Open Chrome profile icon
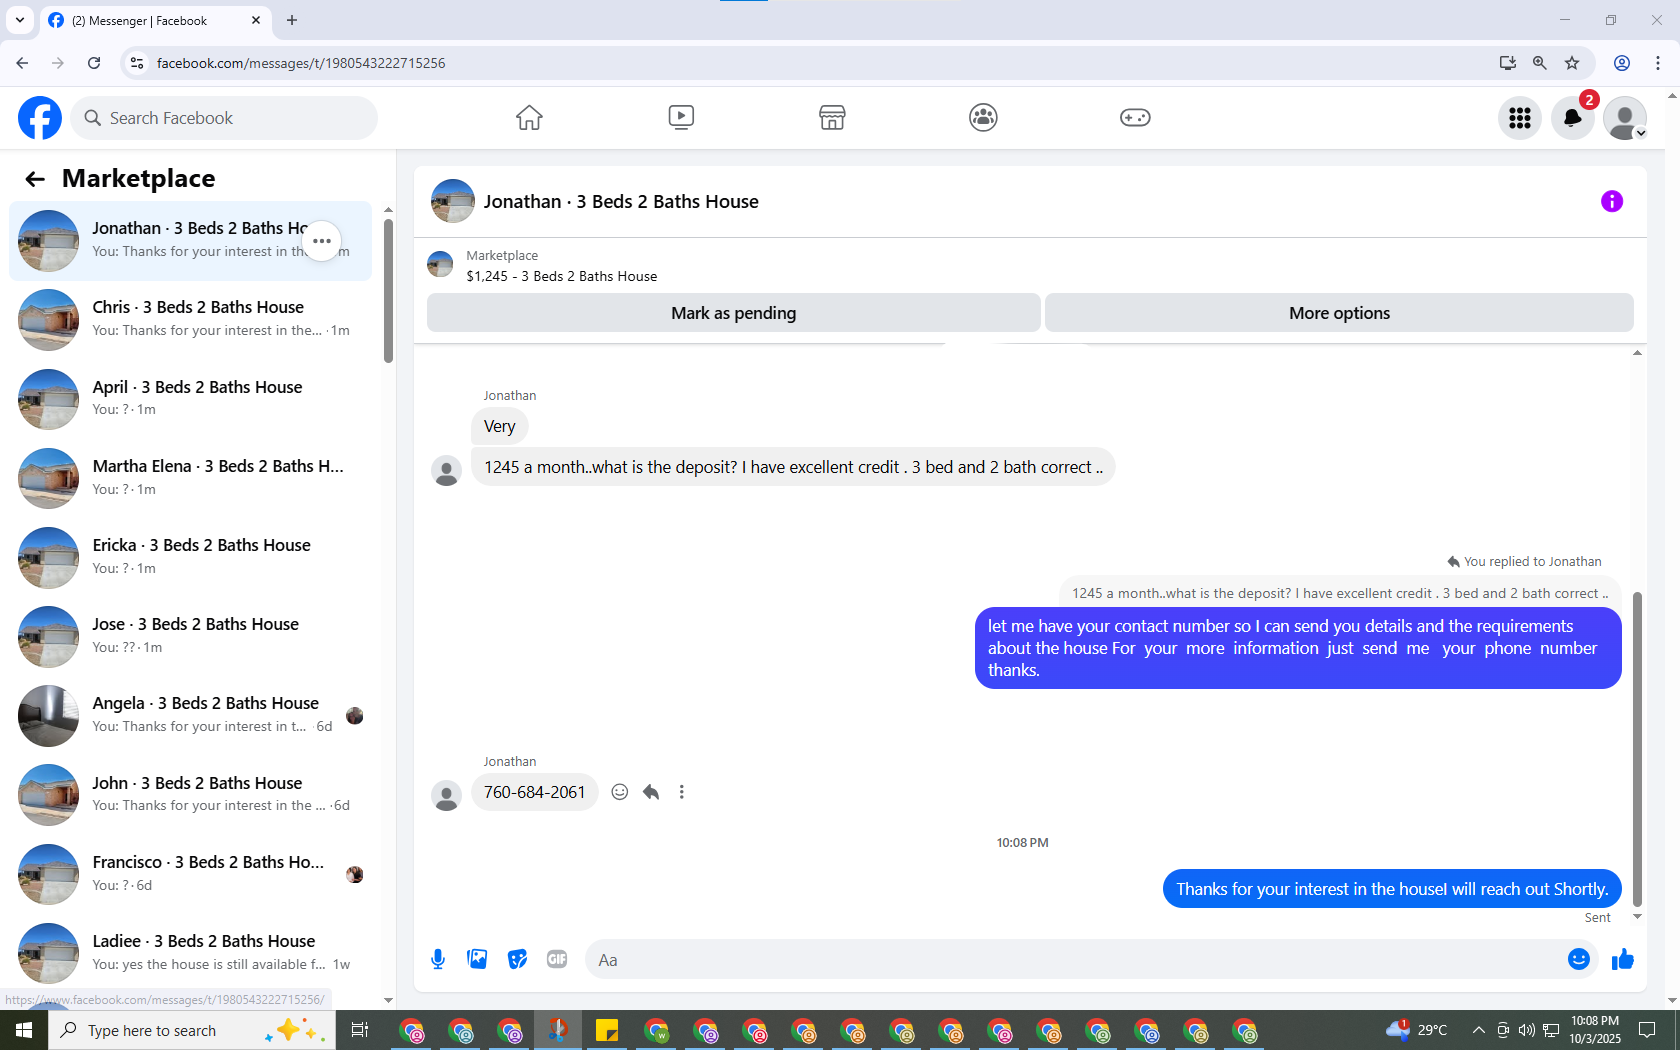Viewport: 1680px width, 1050px height. (x=1622, y=63)
